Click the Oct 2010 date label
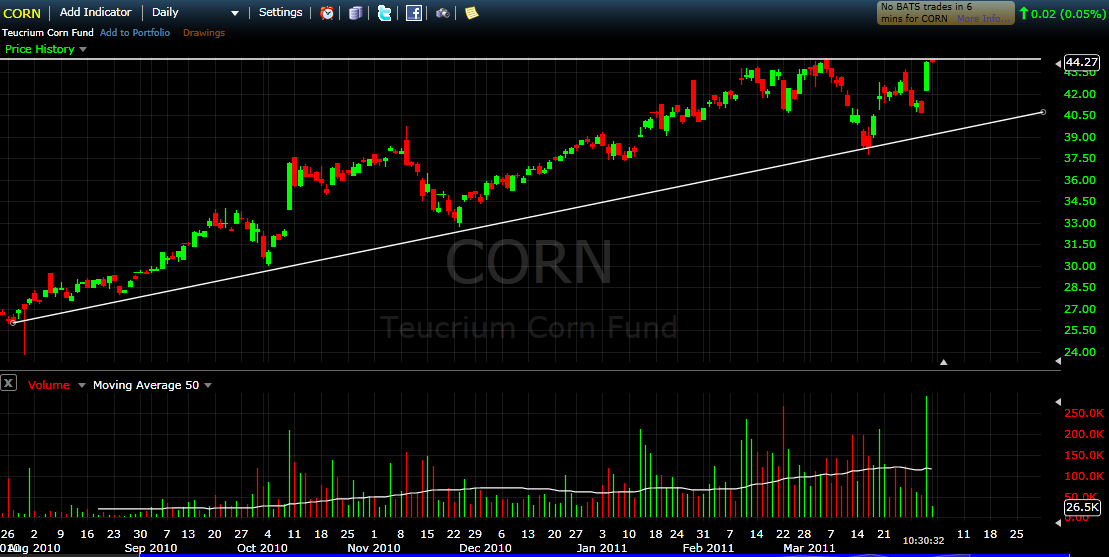 (262, 548)
